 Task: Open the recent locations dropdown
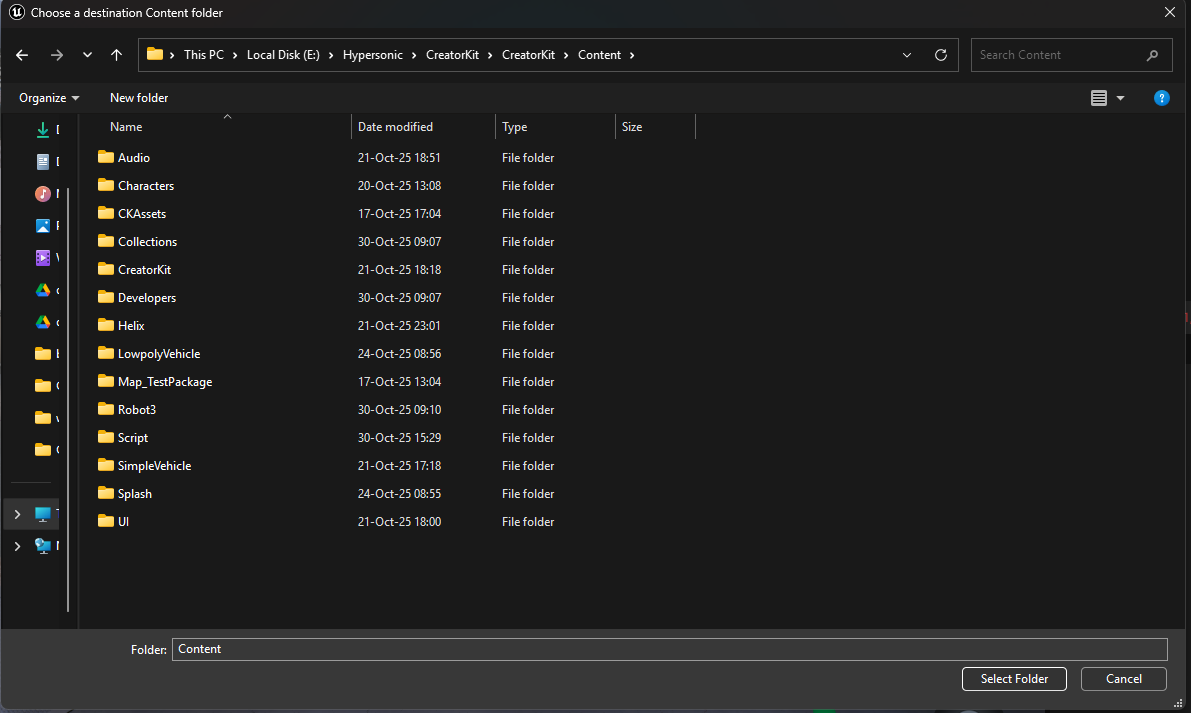[x=87, y=55]
